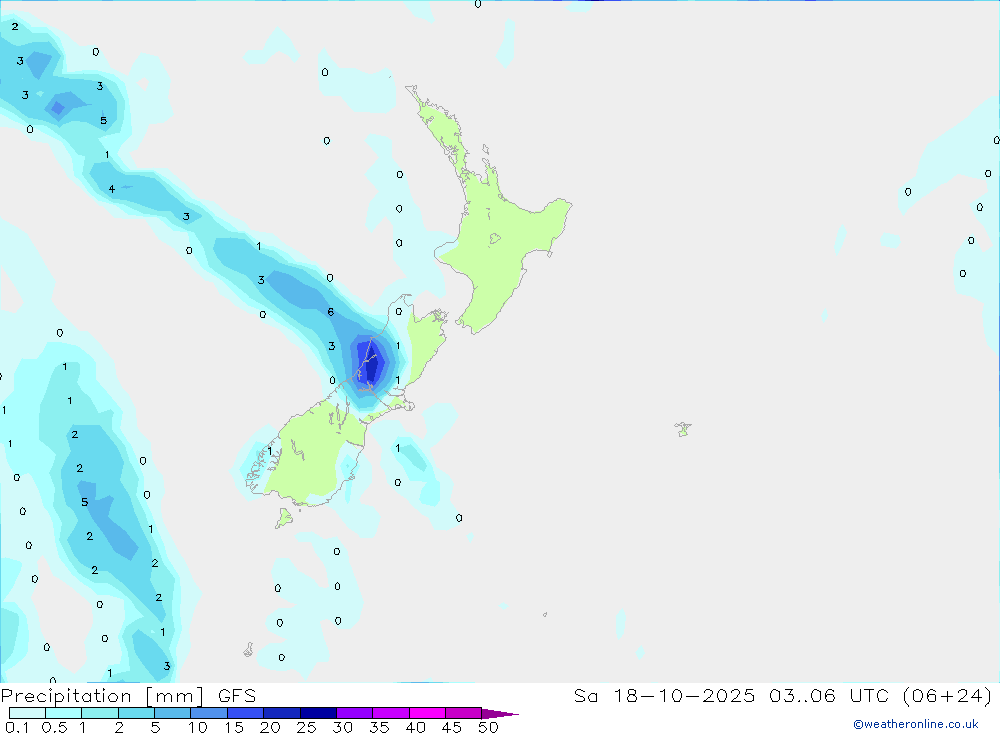Click the 30–35 mm purple legend swatch
This screenshot has height=733, width=1000.
(x=355, y=713)
